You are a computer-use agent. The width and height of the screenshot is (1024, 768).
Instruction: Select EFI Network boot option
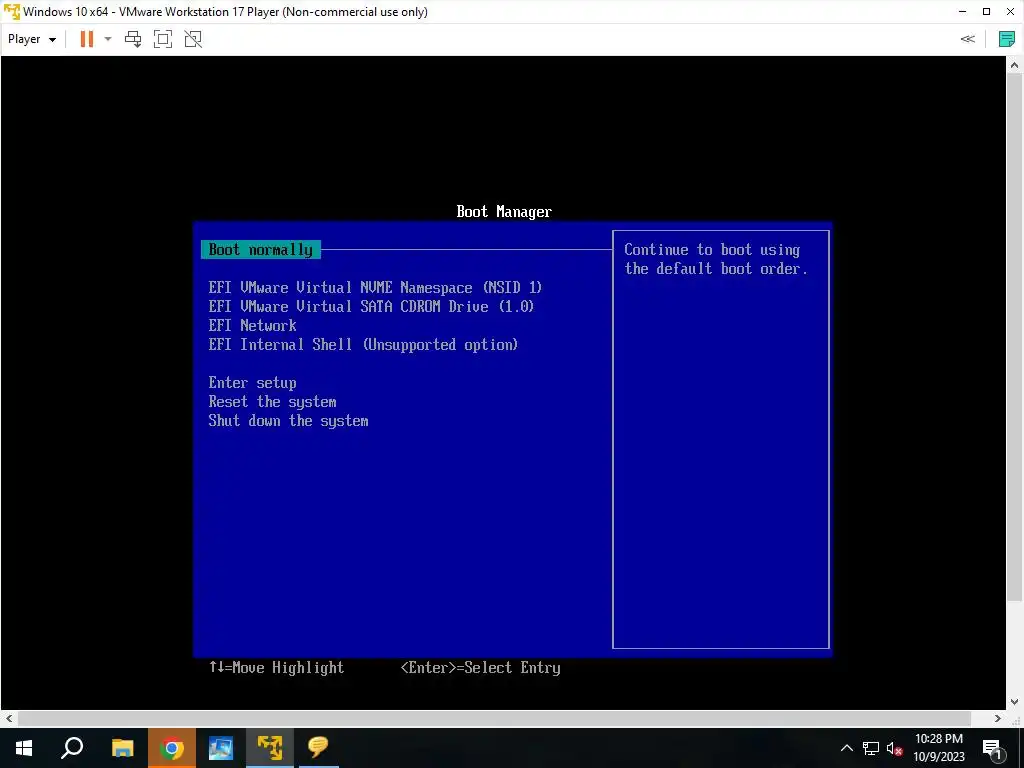[252, 325]
